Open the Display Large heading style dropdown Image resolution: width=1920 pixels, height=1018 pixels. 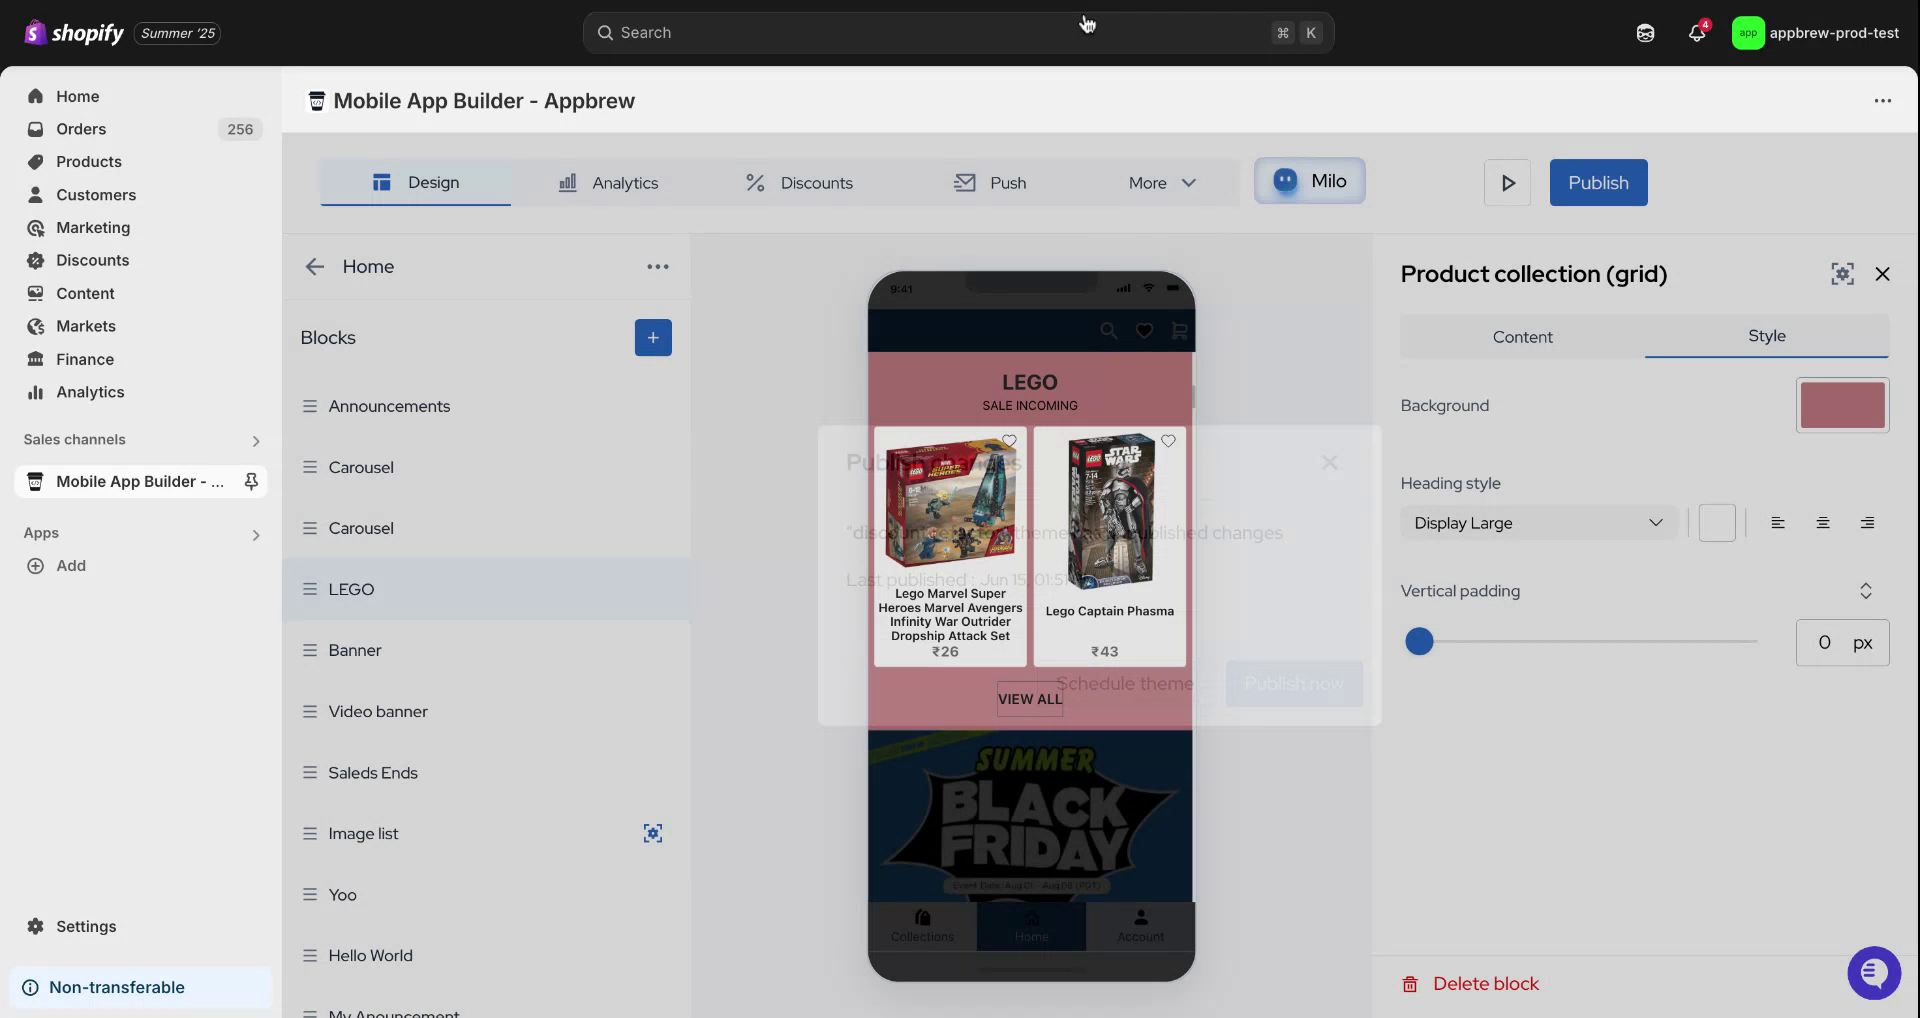1538,523
